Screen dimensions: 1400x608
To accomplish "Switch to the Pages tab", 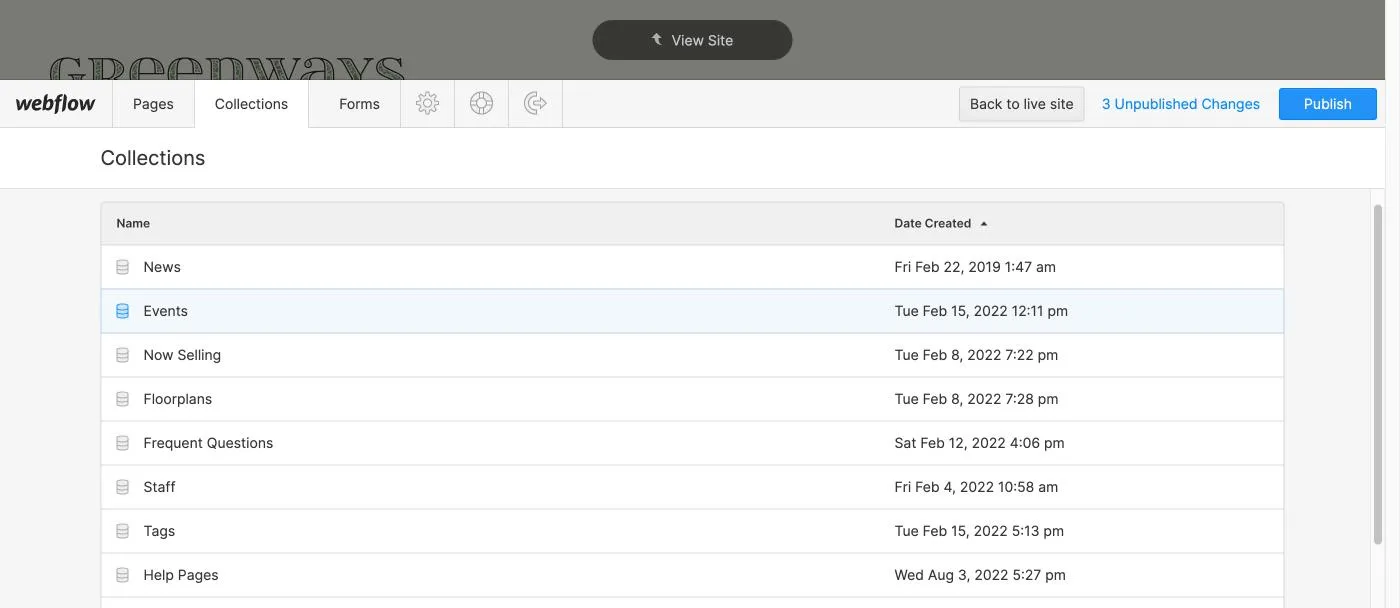I will pos(153,104).
